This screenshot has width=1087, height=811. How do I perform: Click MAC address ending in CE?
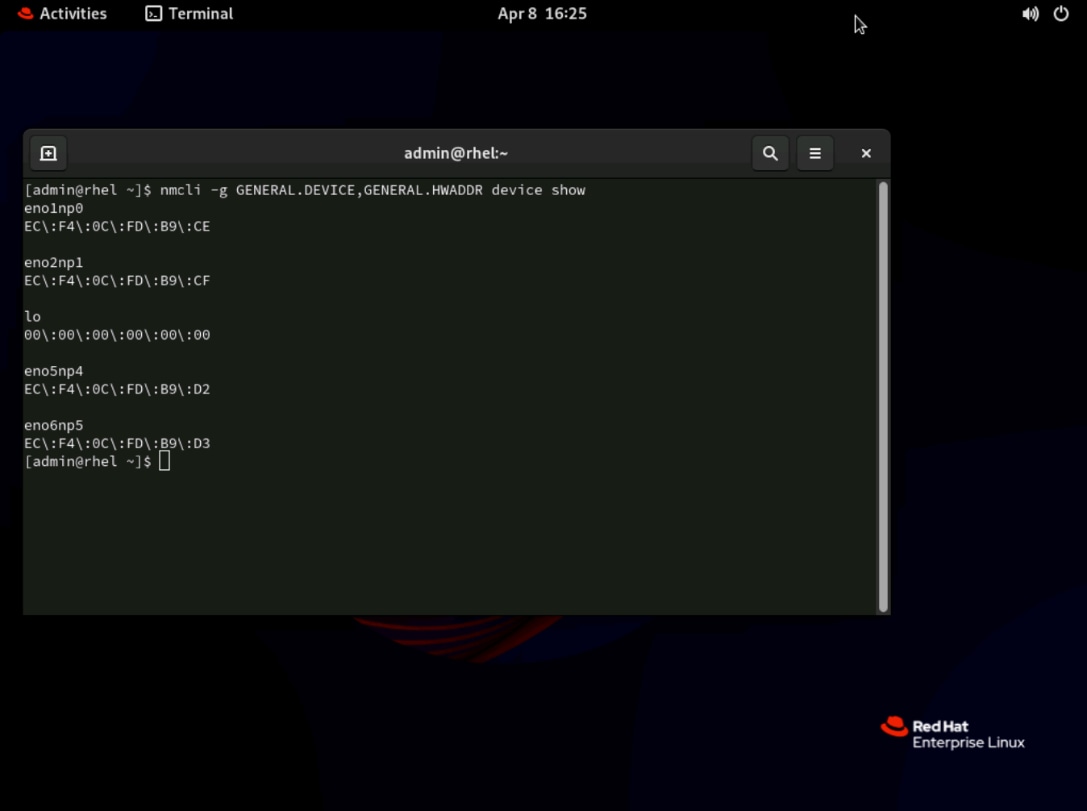(117, 226)
